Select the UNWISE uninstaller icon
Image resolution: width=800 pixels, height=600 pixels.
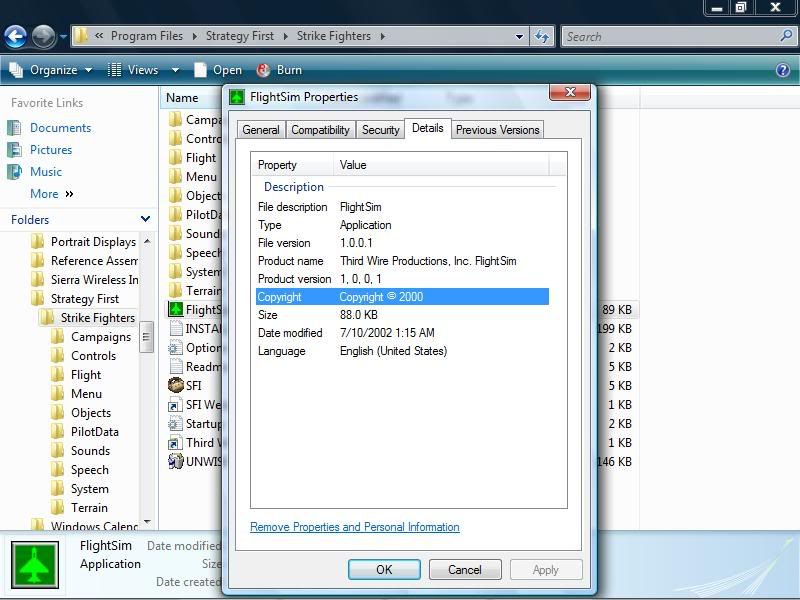[x=176, y=461]
